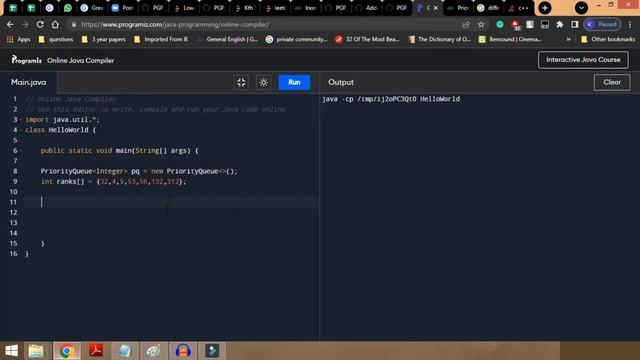Open dark video editor icon on taskbar
This screenshot has width=640, height=360.
point(212,351)
